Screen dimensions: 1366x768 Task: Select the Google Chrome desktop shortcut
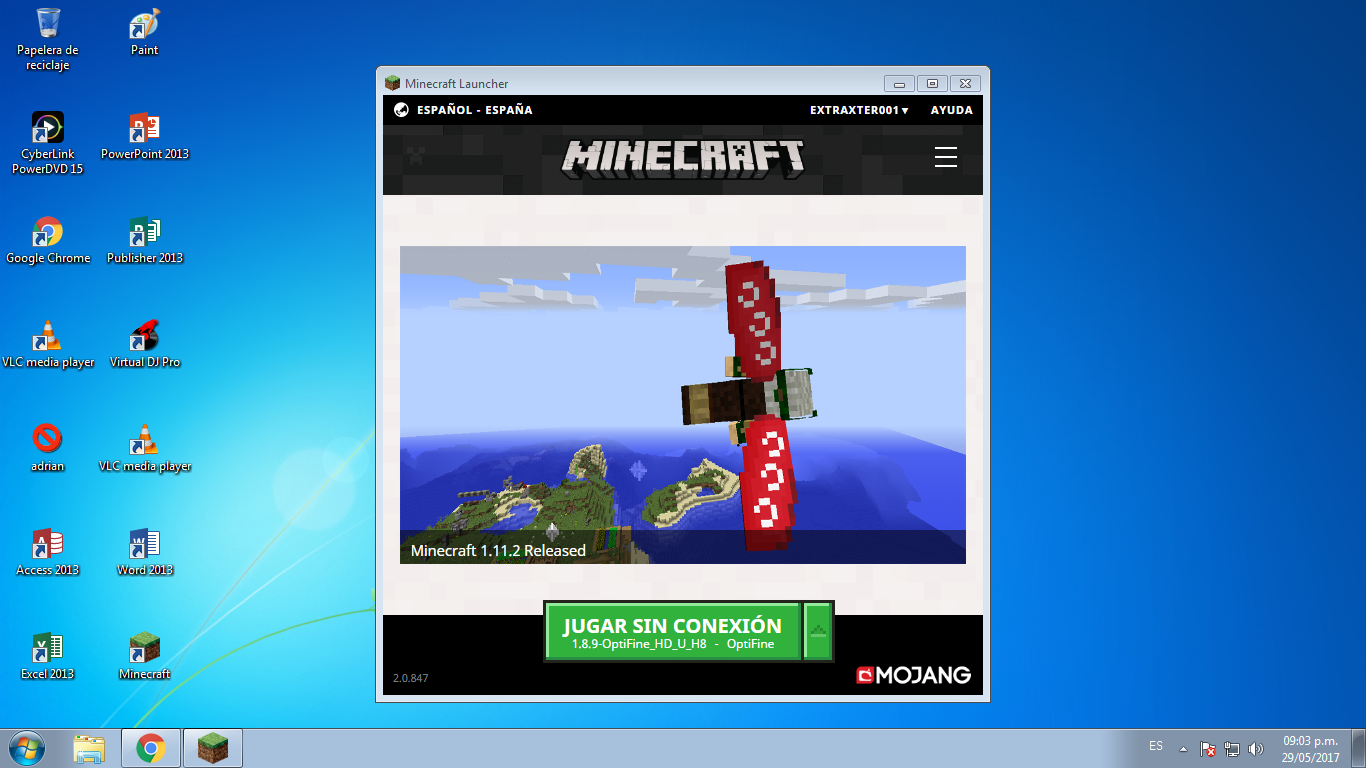pos(48,240)
